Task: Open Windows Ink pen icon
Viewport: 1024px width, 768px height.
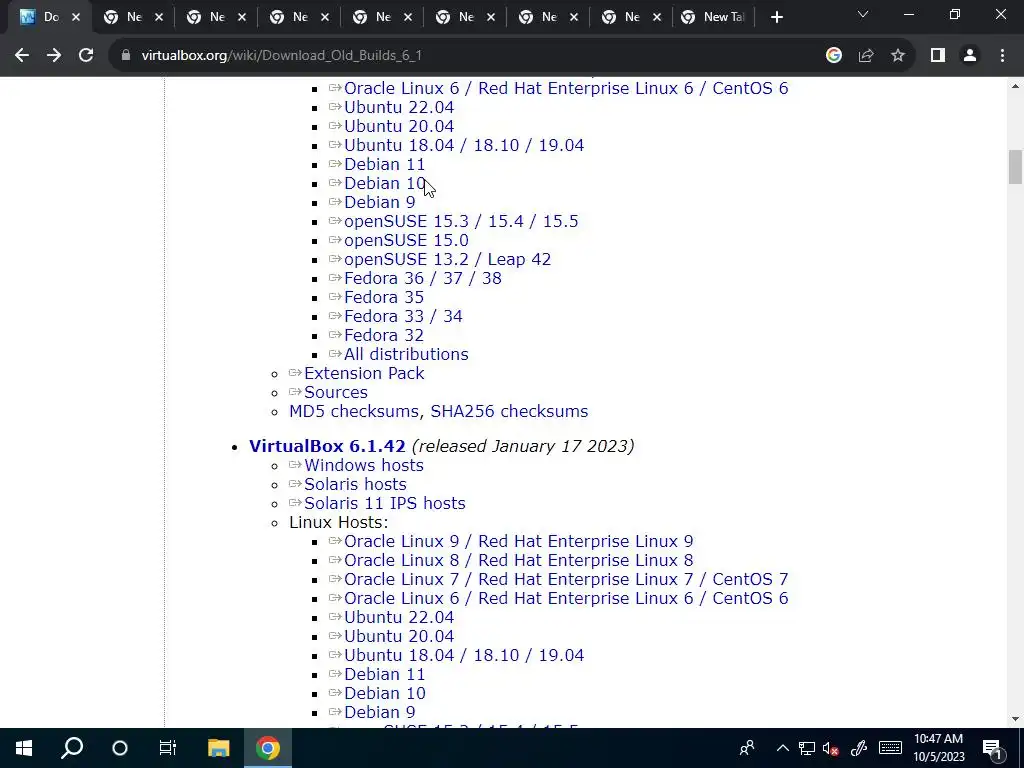Action: pyautogui.click(x=859, y=748)
